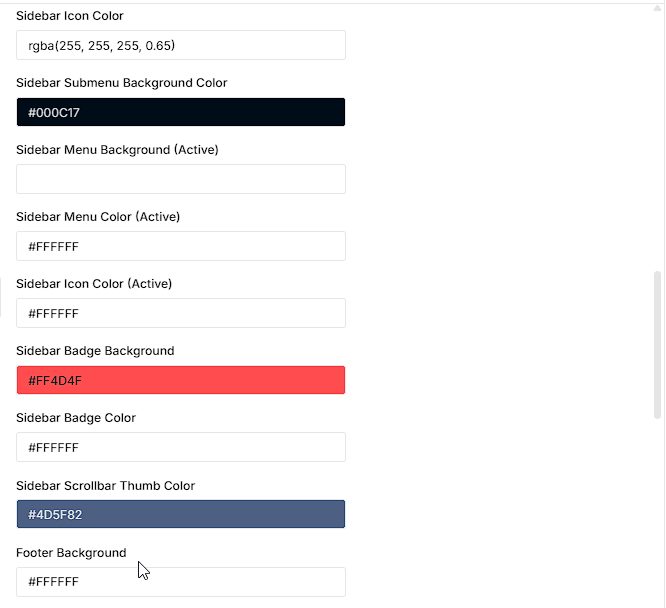Click the Sidebar Icon Color label text
Screen dimensions: 666x608
70,16
